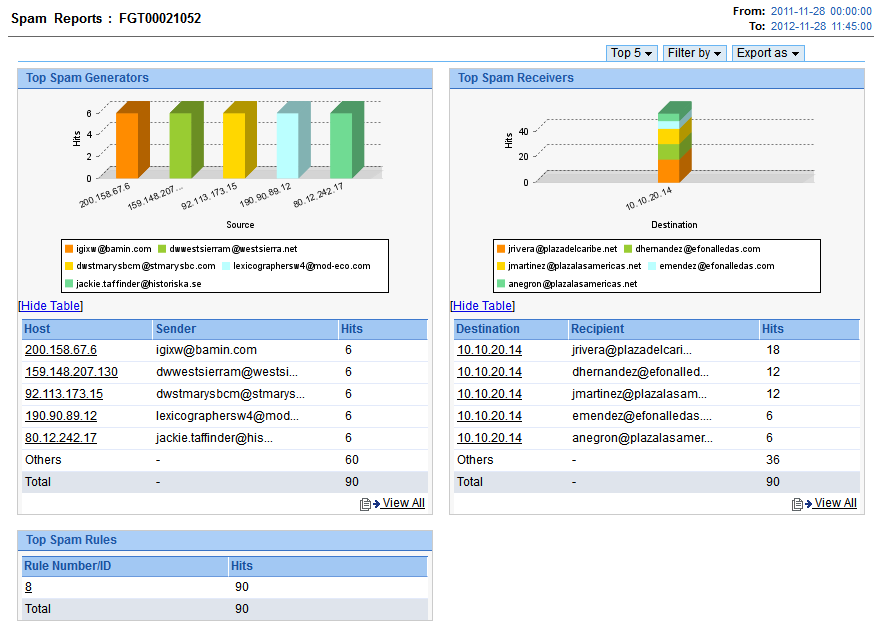Click the orange igixw@bamin.com legend swatch
Screen dimensions: 880x642
(69, 249)
